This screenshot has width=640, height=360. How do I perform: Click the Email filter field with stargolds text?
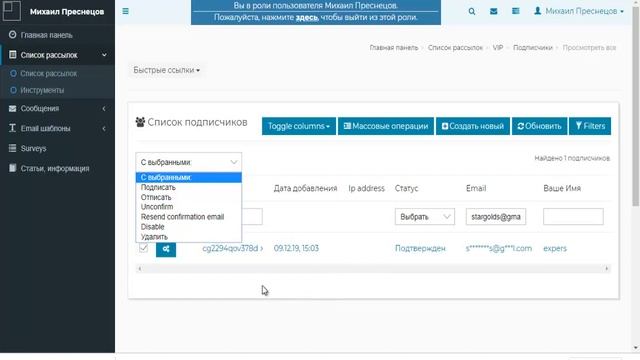pos(496,217)
